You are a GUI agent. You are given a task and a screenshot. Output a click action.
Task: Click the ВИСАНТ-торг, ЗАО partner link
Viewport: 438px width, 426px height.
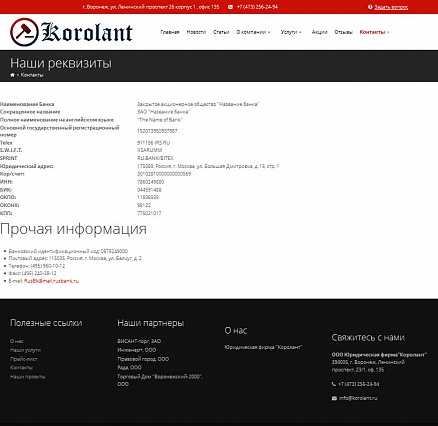click(139, 341)
